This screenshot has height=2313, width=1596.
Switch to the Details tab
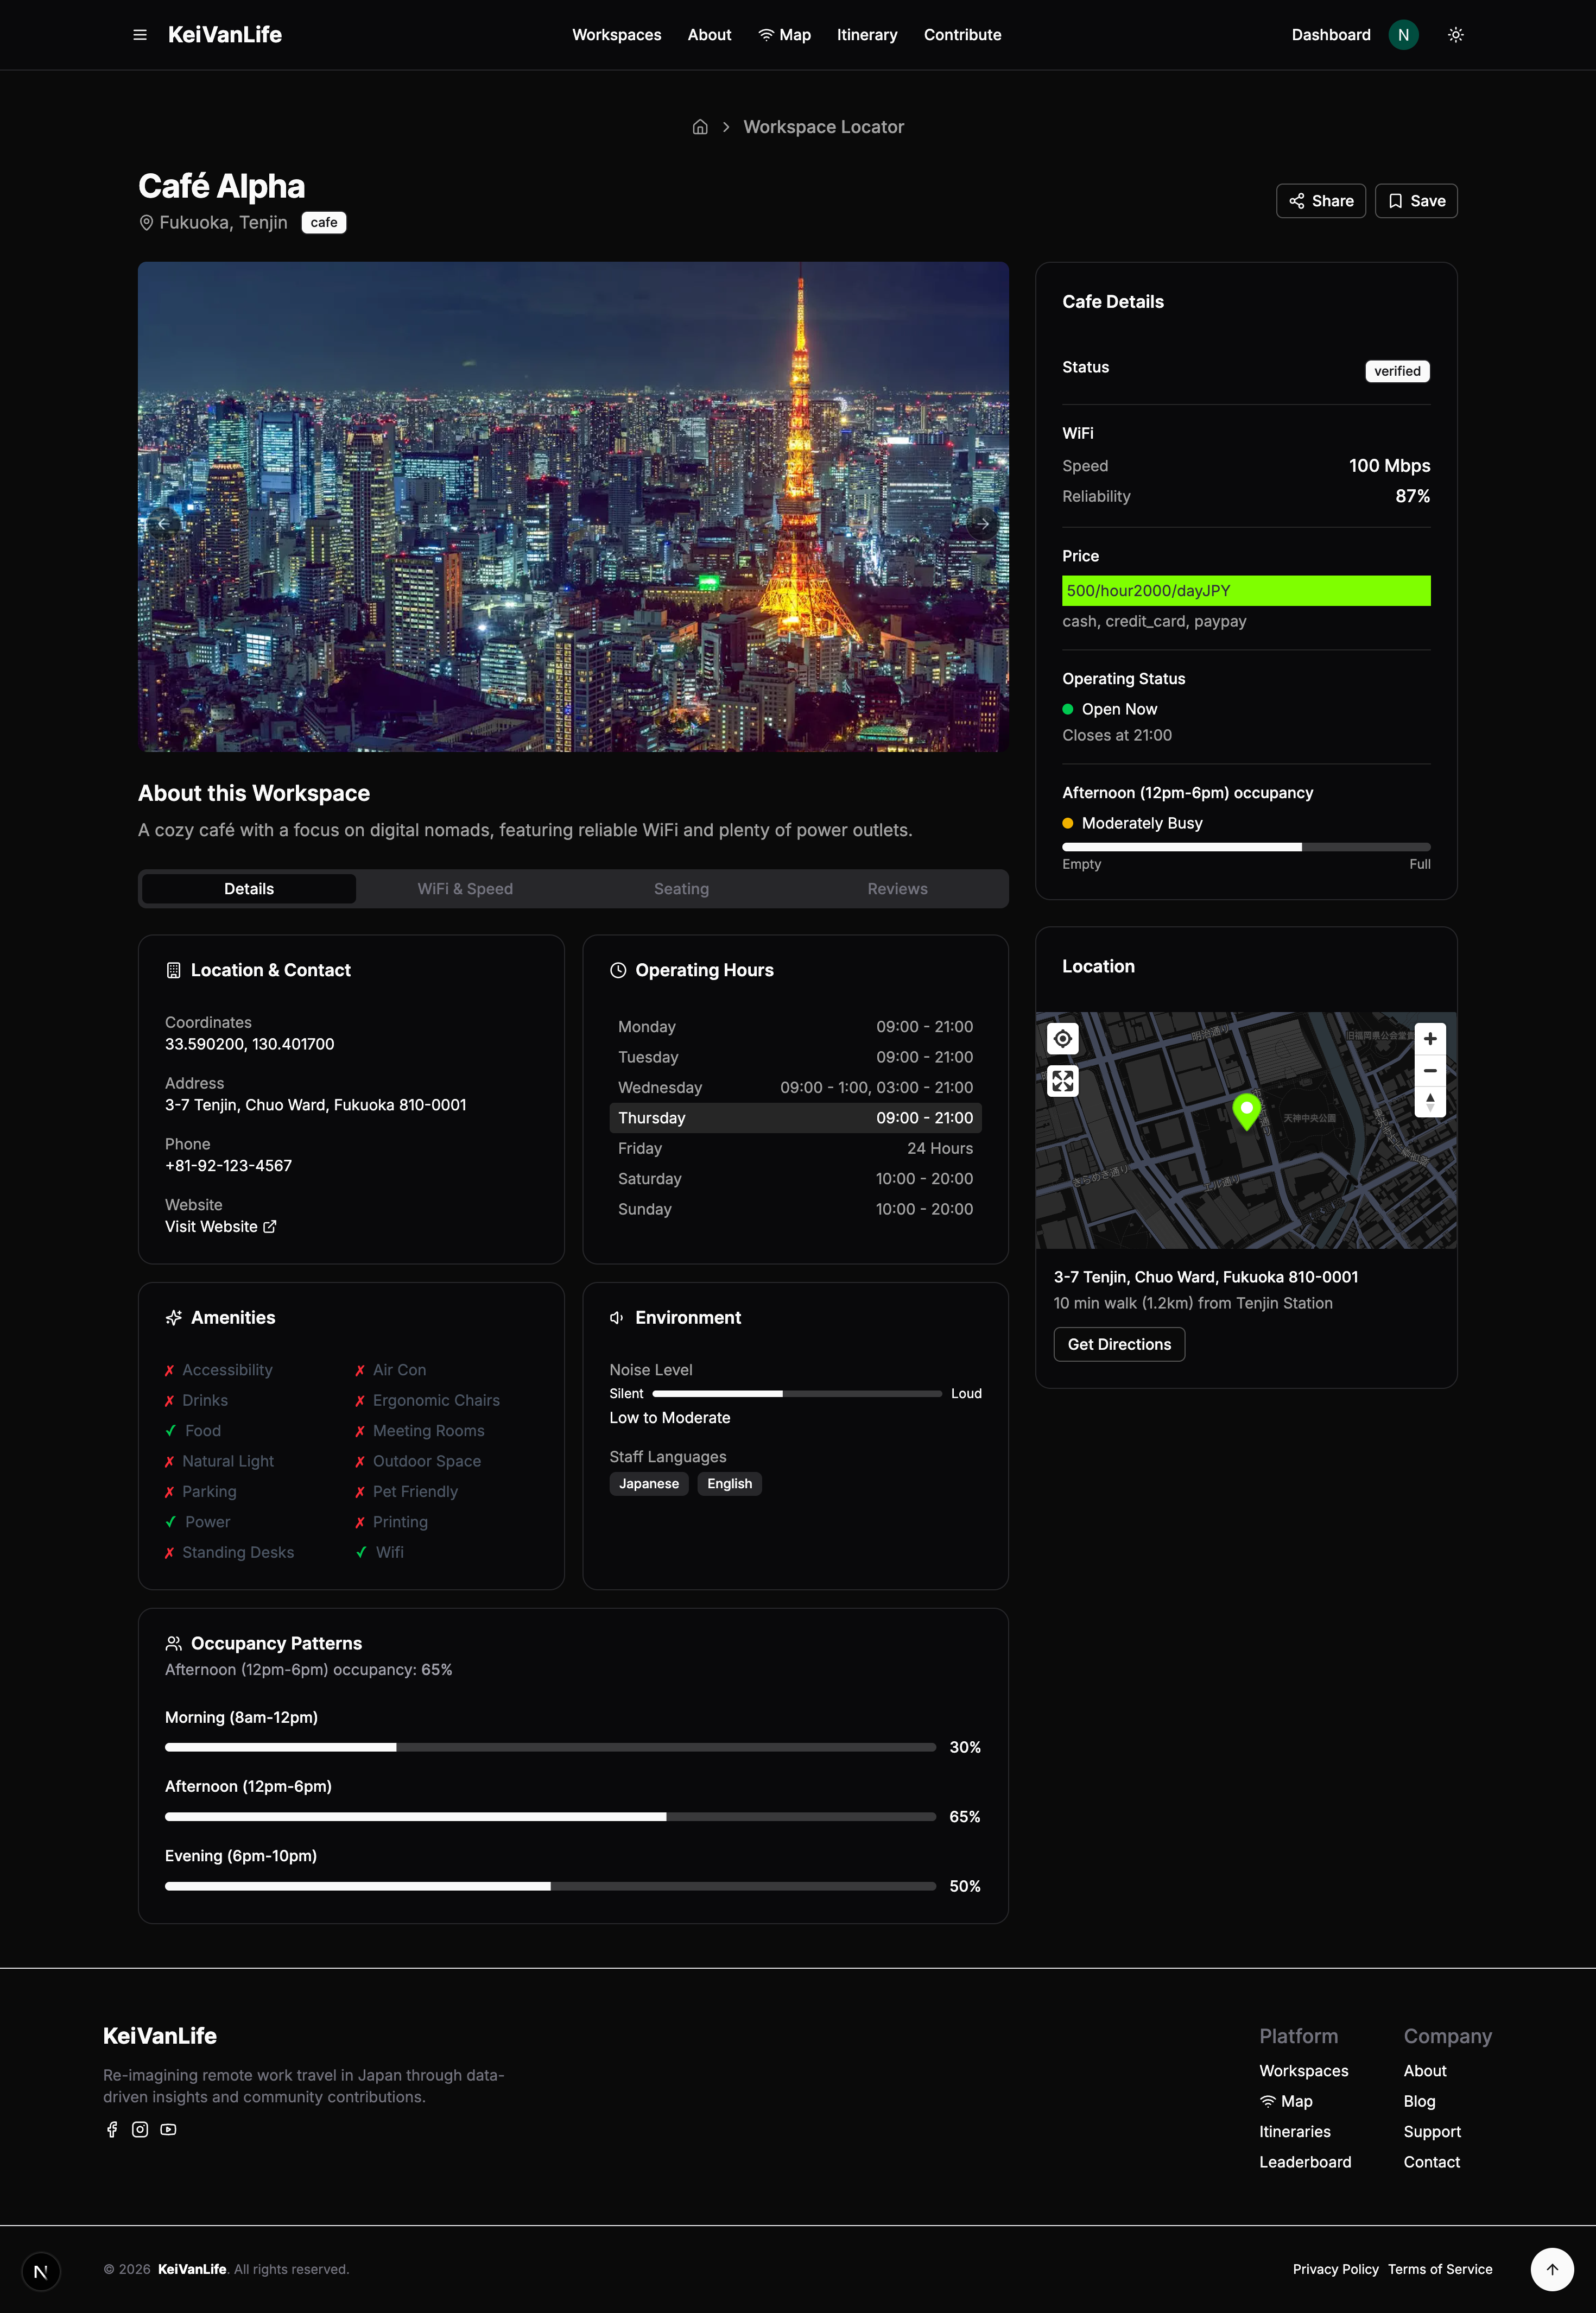click(x=249, y=889)
